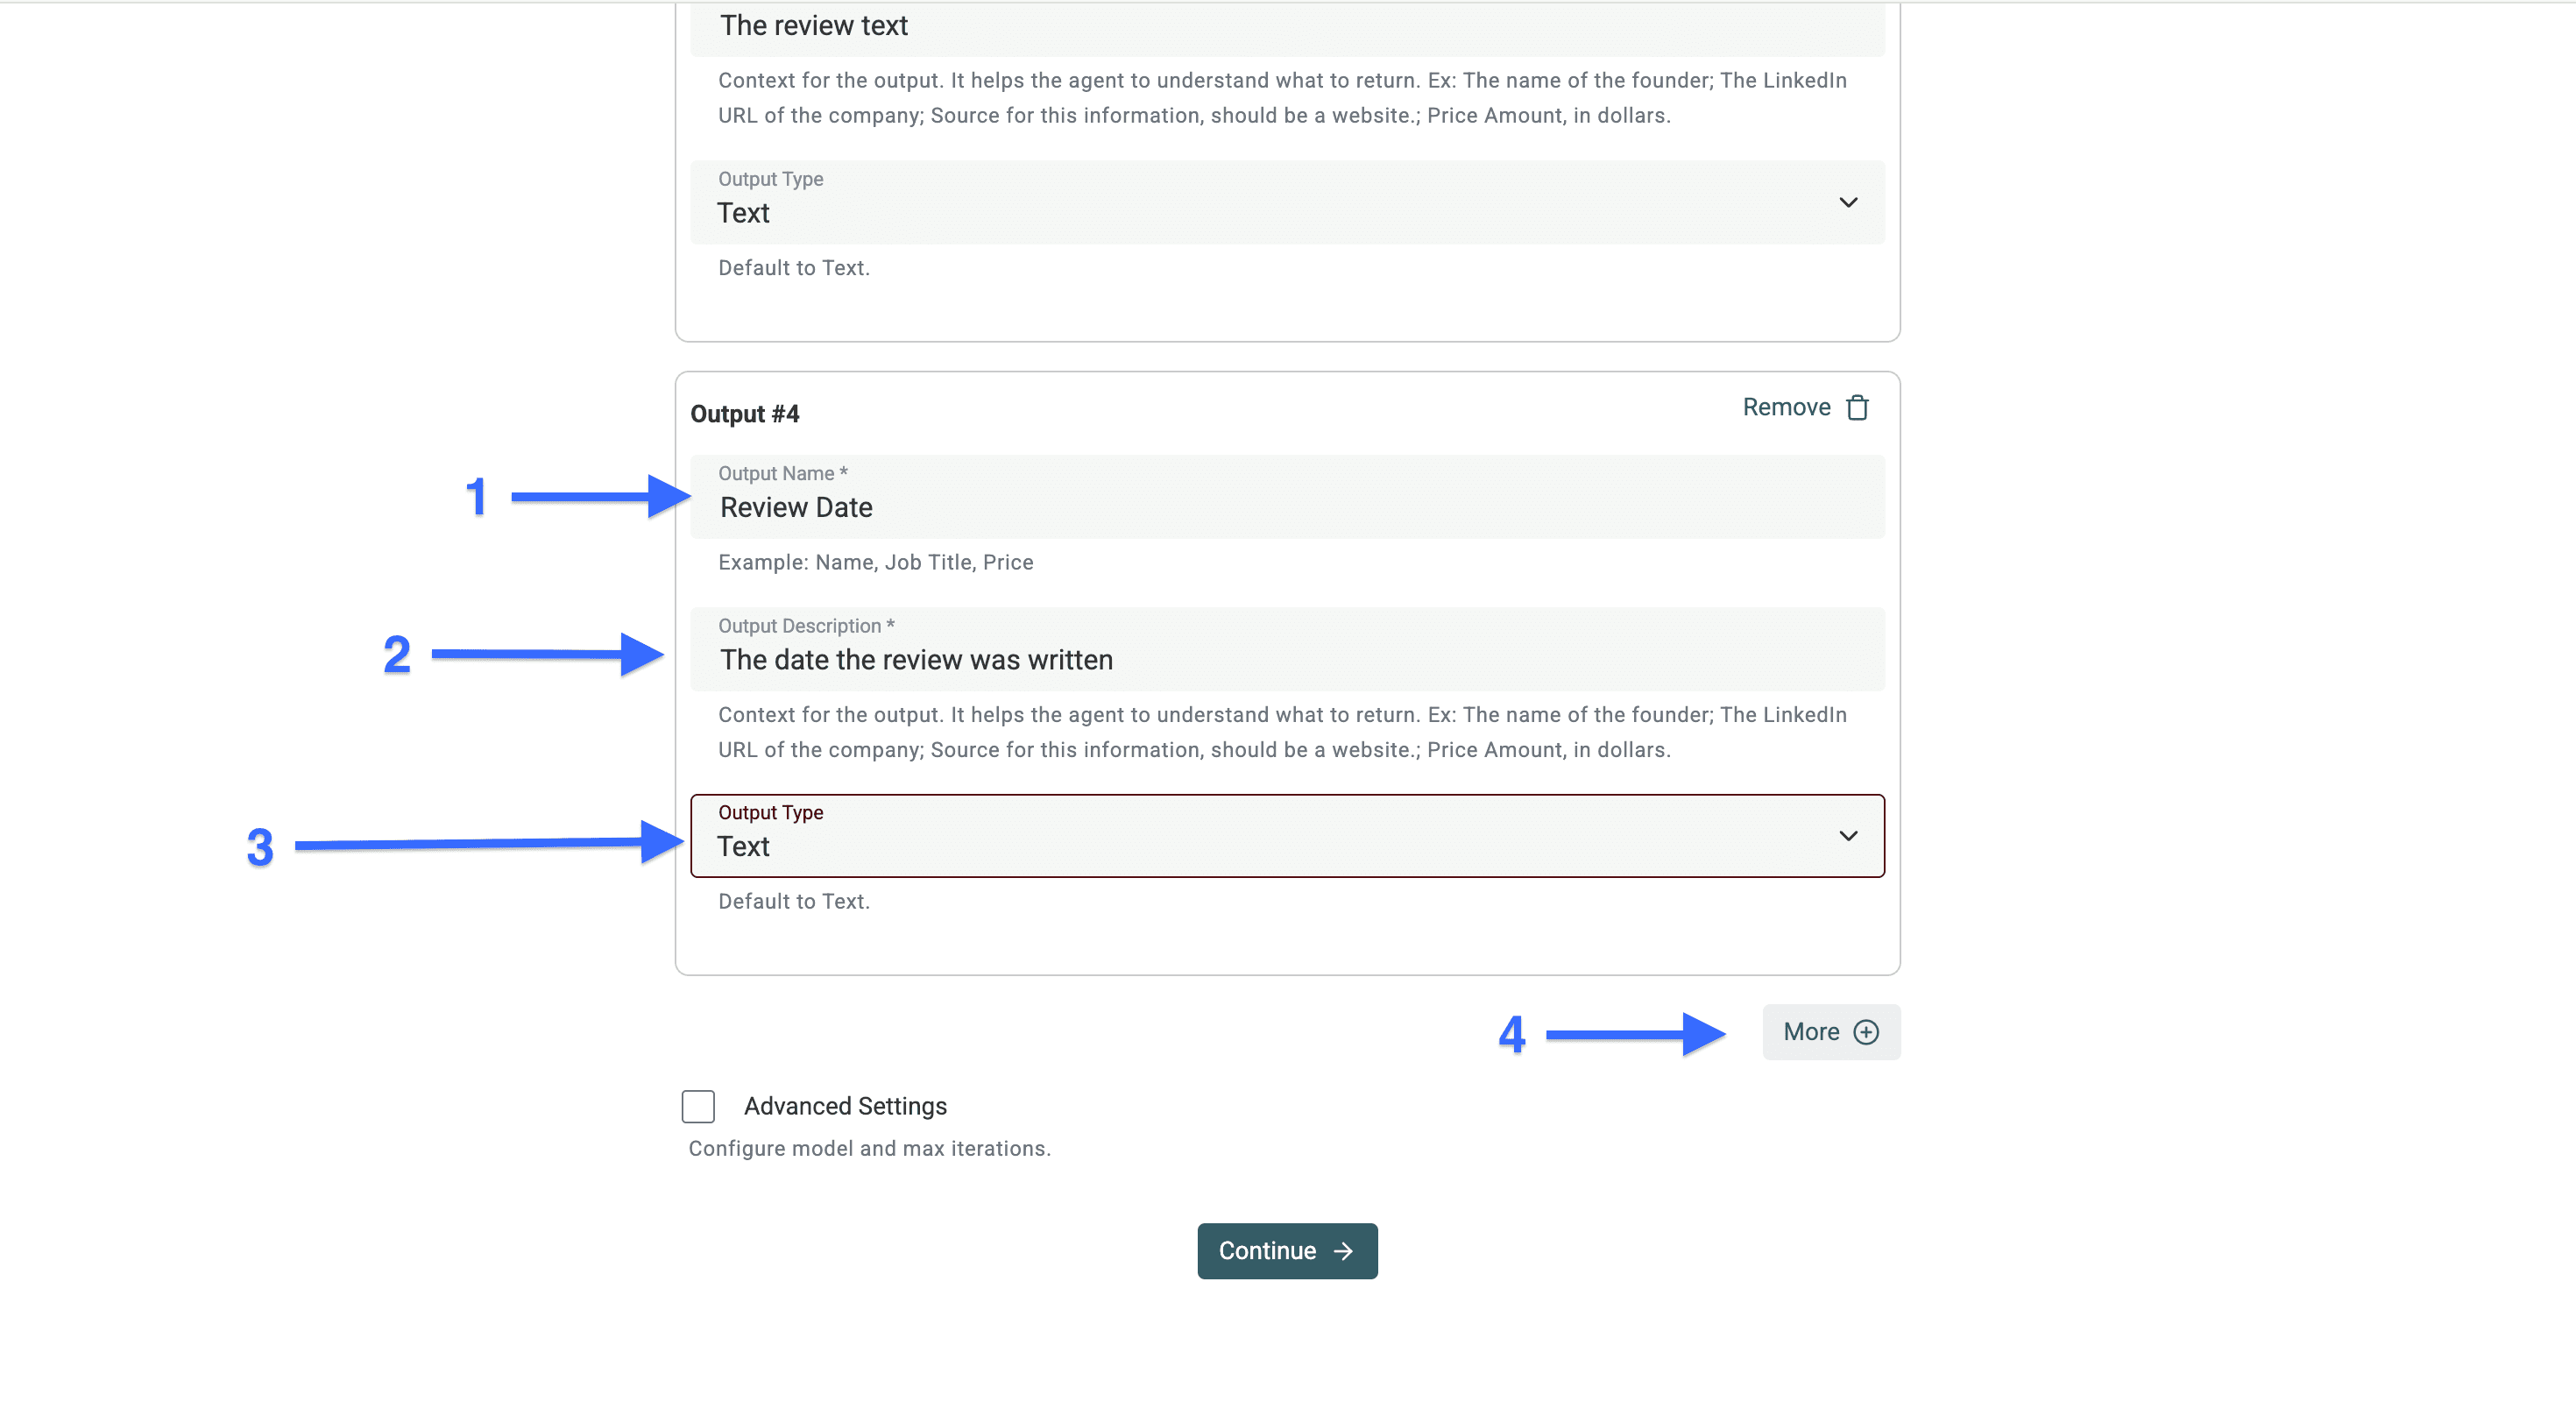Viewport: 2576px width, 1402px height.
Task: Click the 'Output Description *' label in Output #4
Action: pos(806,626)
